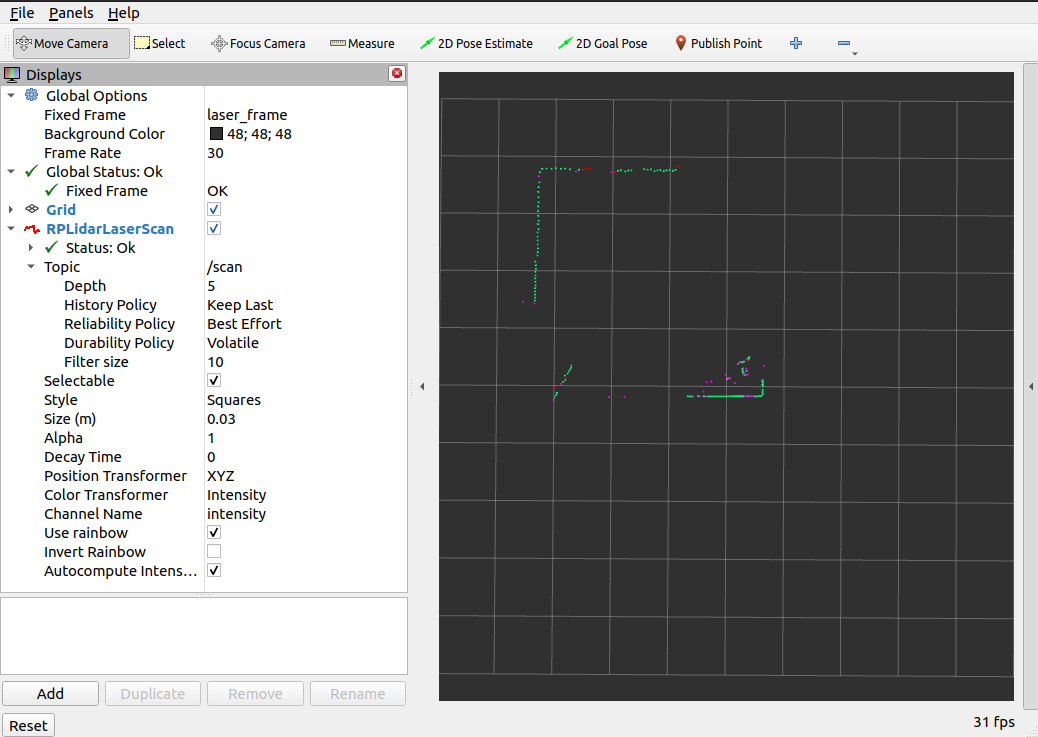Screen dimensions: 1038x737
Task: Click the Global Status green checkmark
Action: click(x=31, y=172)
